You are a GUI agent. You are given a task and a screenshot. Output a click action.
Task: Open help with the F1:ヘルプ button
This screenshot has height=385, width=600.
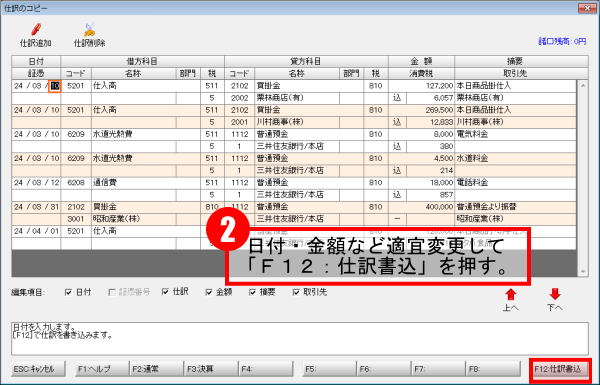click(102, 369)
